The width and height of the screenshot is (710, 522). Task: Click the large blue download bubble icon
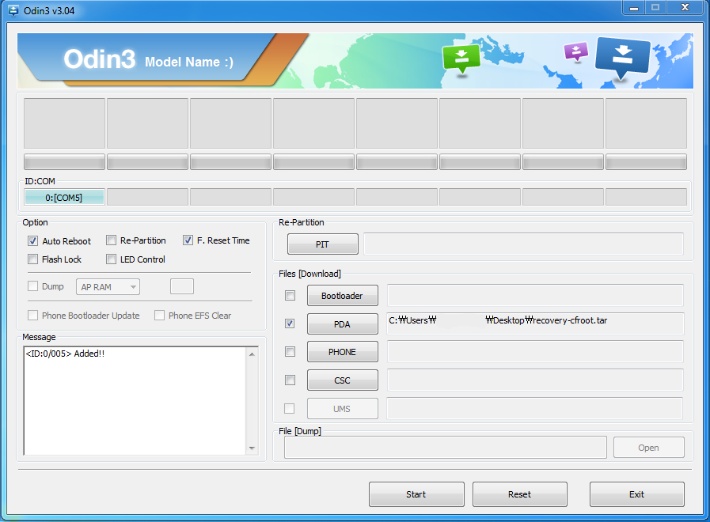623,58
